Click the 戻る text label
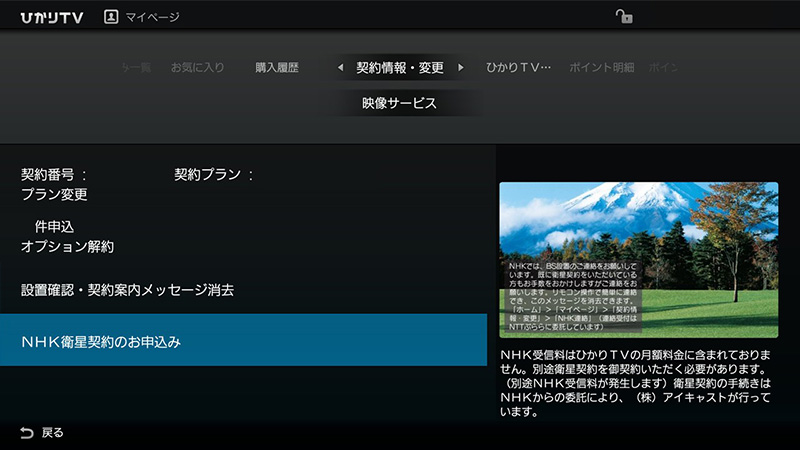This screenshot has height=450, width=800. click(x=53, y=433)
